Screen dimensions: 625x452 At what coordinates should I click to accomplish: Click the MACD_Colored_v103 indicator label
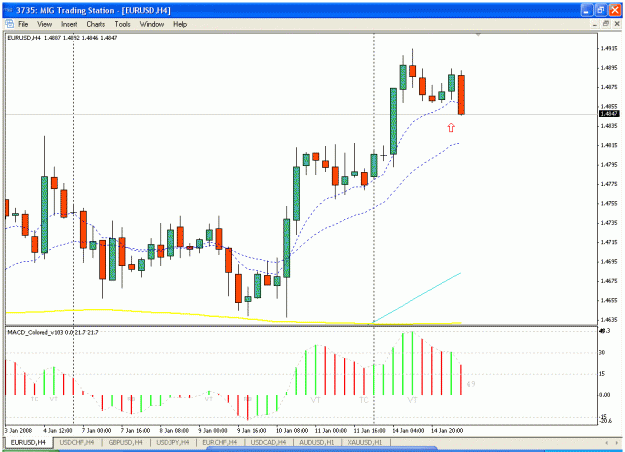(x=53, y=332)
